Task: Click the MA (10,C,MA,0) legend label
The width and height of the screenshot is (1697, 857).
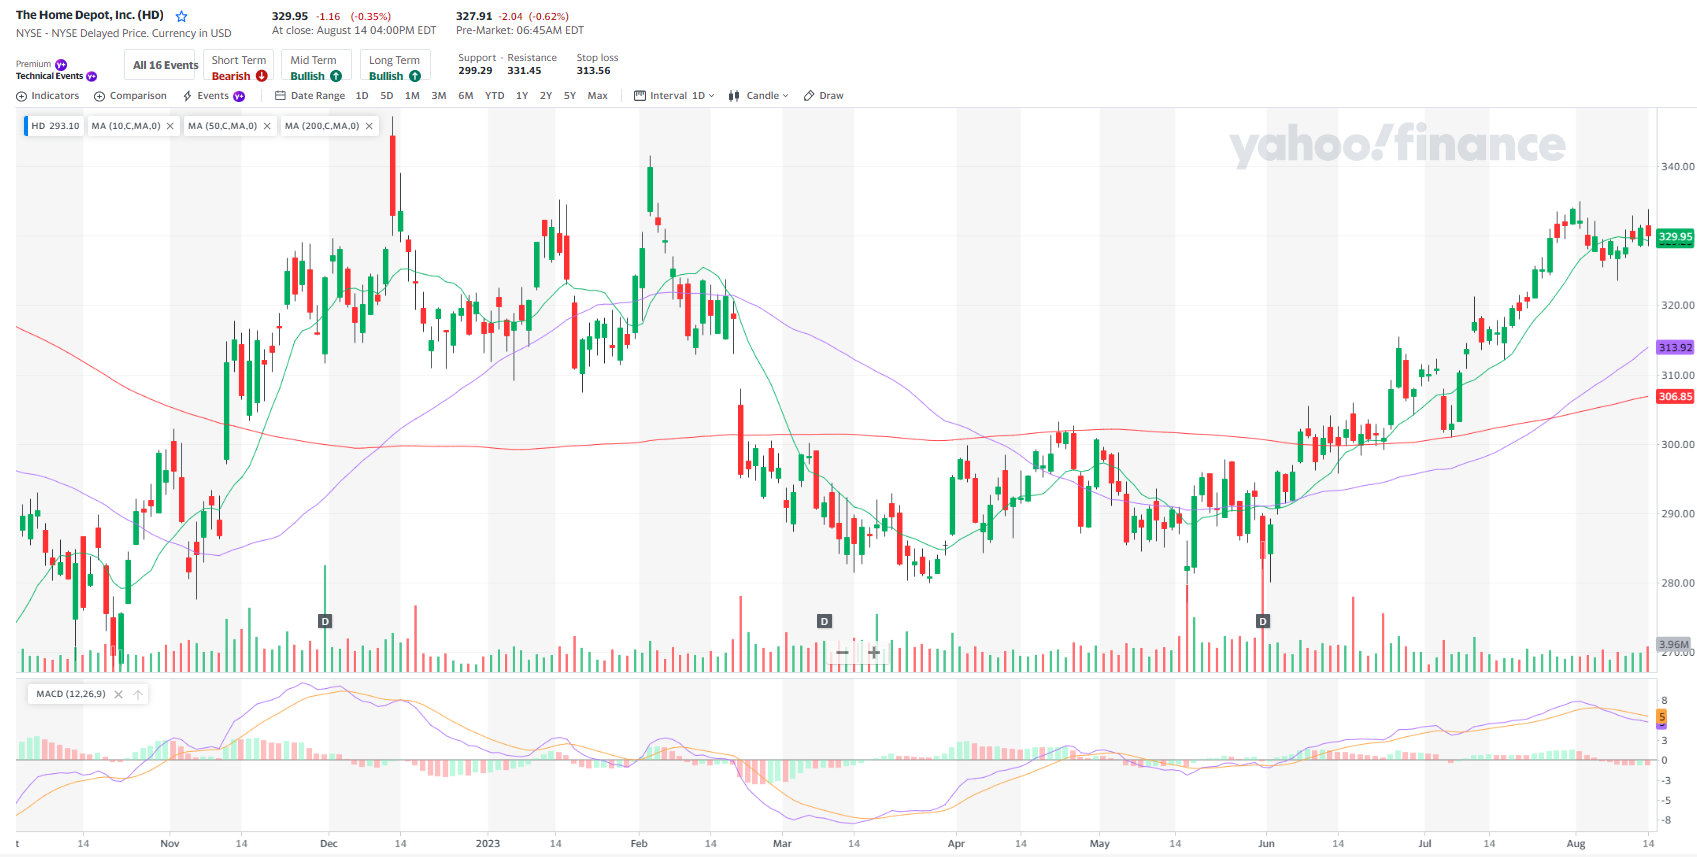Action: click(x=126, y=126)
